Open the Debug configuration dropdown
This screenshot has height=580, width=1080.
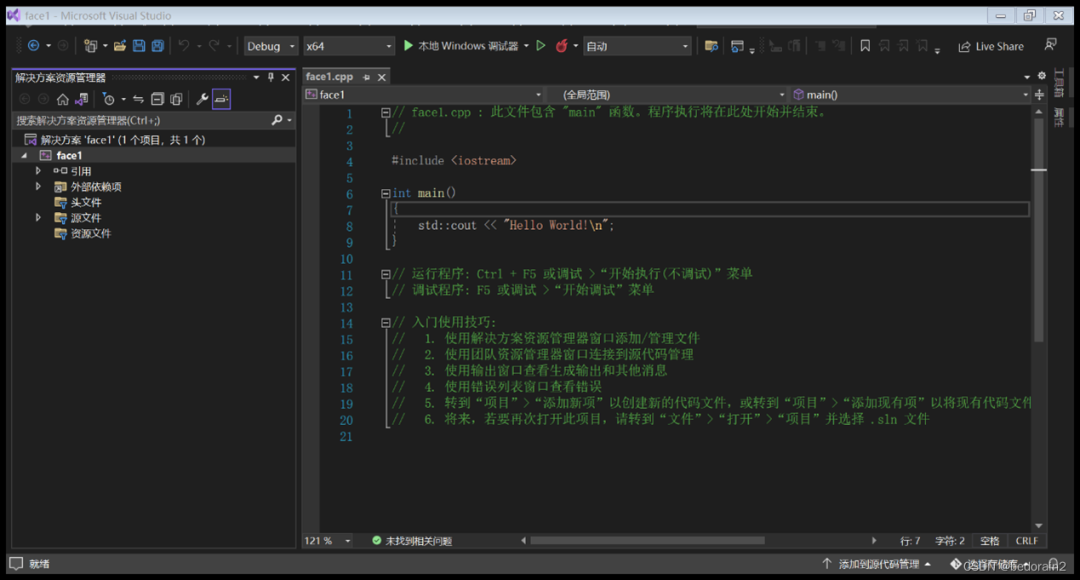270,46
